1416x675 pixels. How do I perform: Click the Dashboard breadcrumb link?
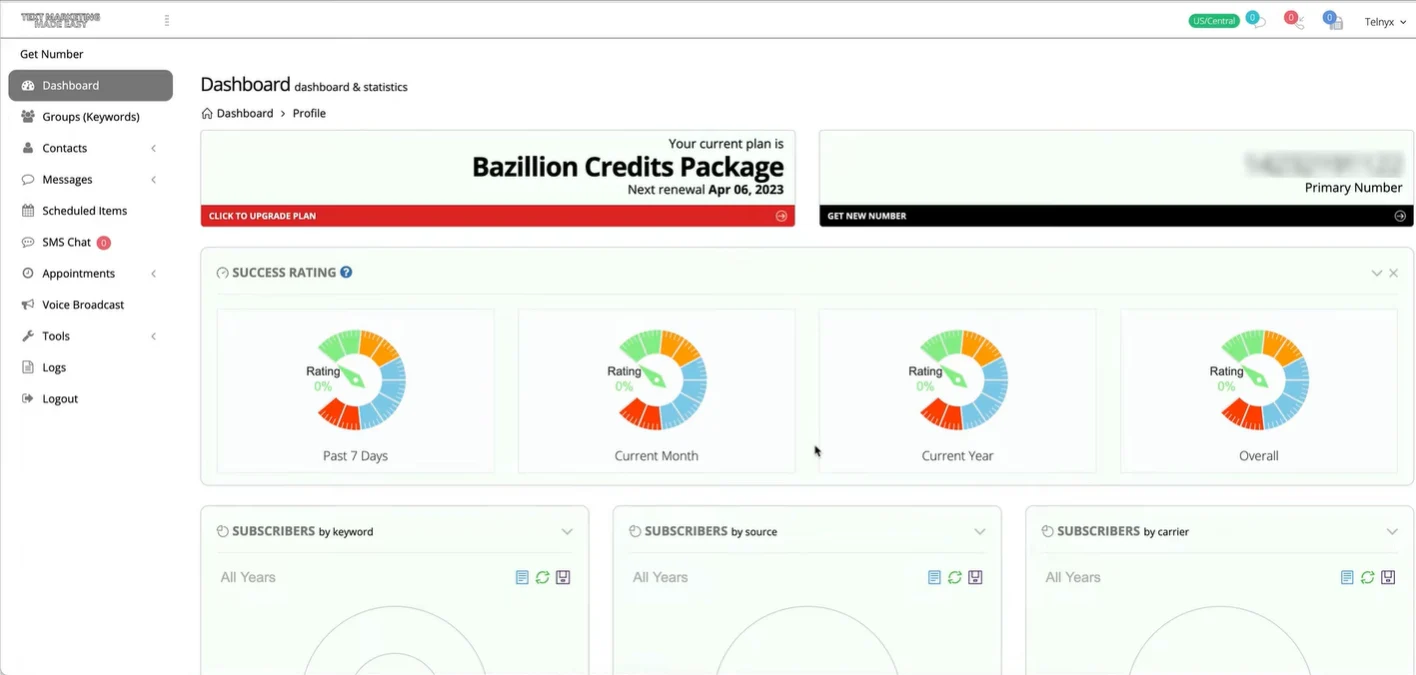tap(245, 113)
